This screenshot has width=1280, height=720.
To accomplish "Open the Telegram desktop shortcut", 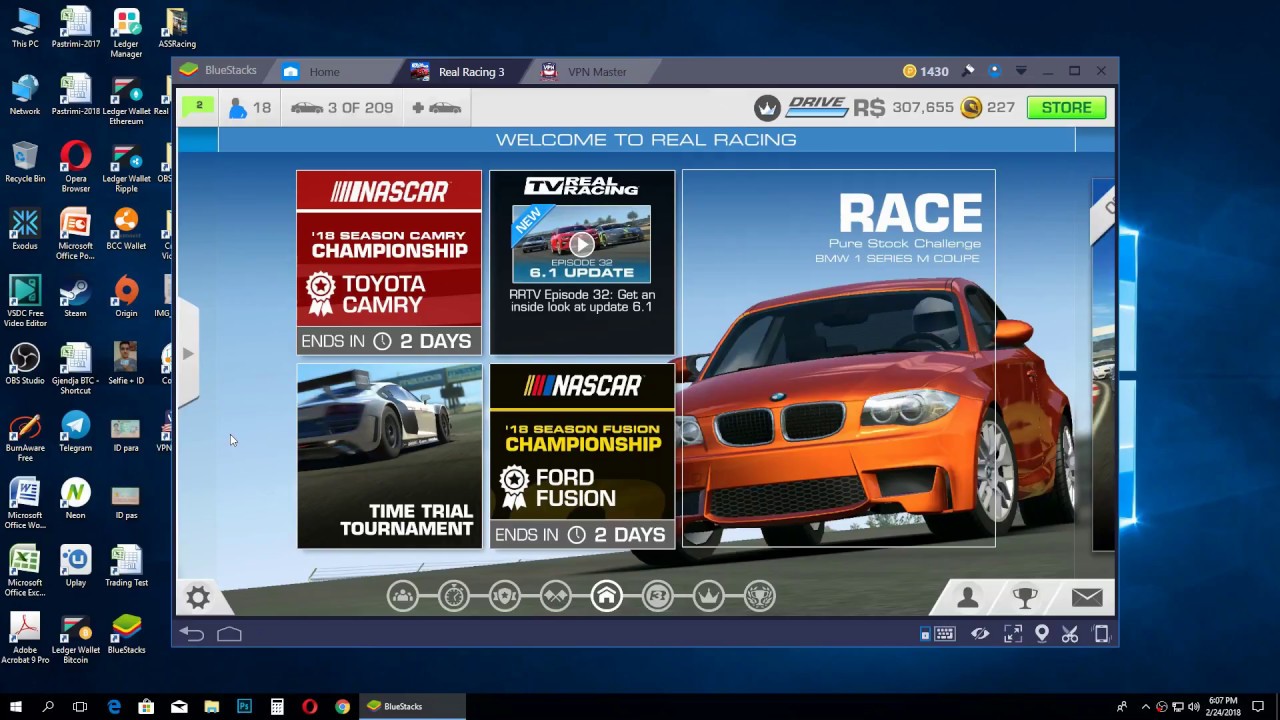I will pyautogui.click(x=75, y=432).
